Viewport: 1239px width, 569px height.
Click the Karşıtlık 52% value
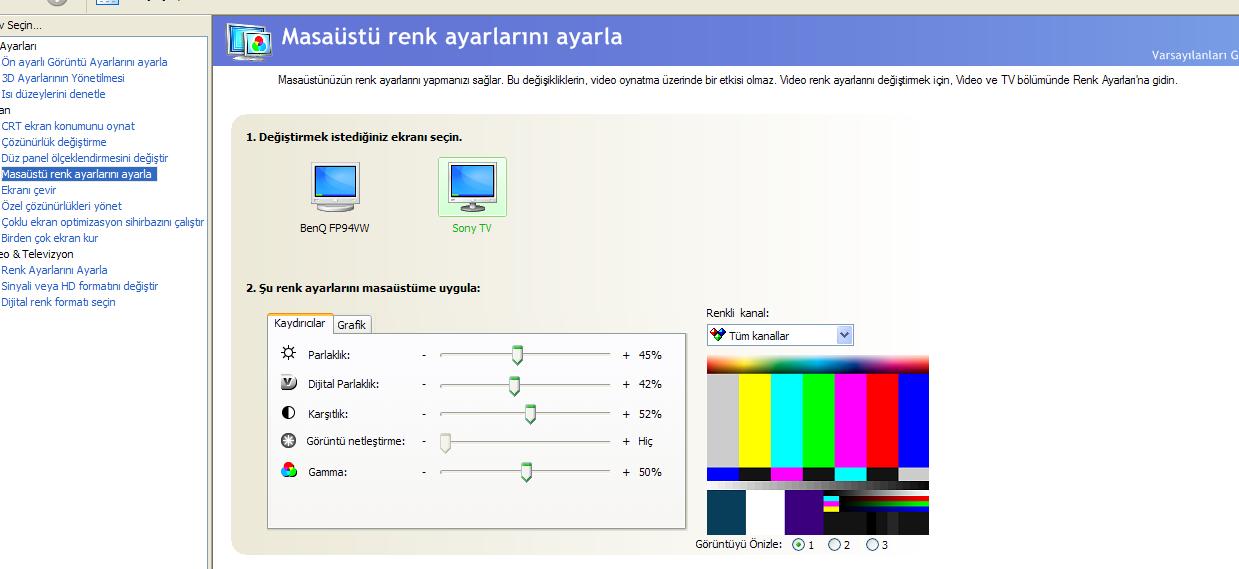click(x=650, y=414)
